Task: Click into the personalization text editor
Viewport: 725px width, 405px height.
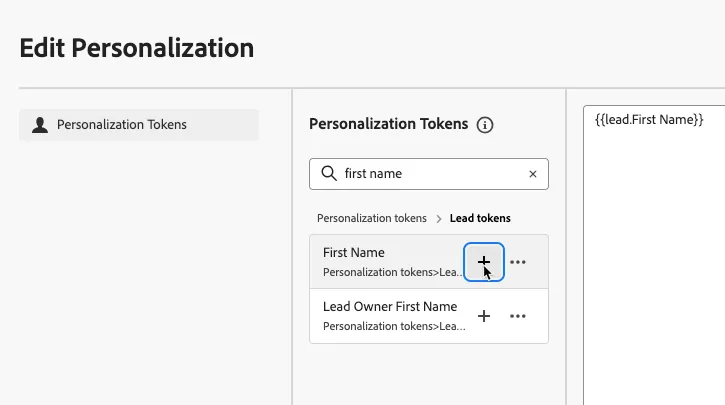Action: (x=654, y=254)
